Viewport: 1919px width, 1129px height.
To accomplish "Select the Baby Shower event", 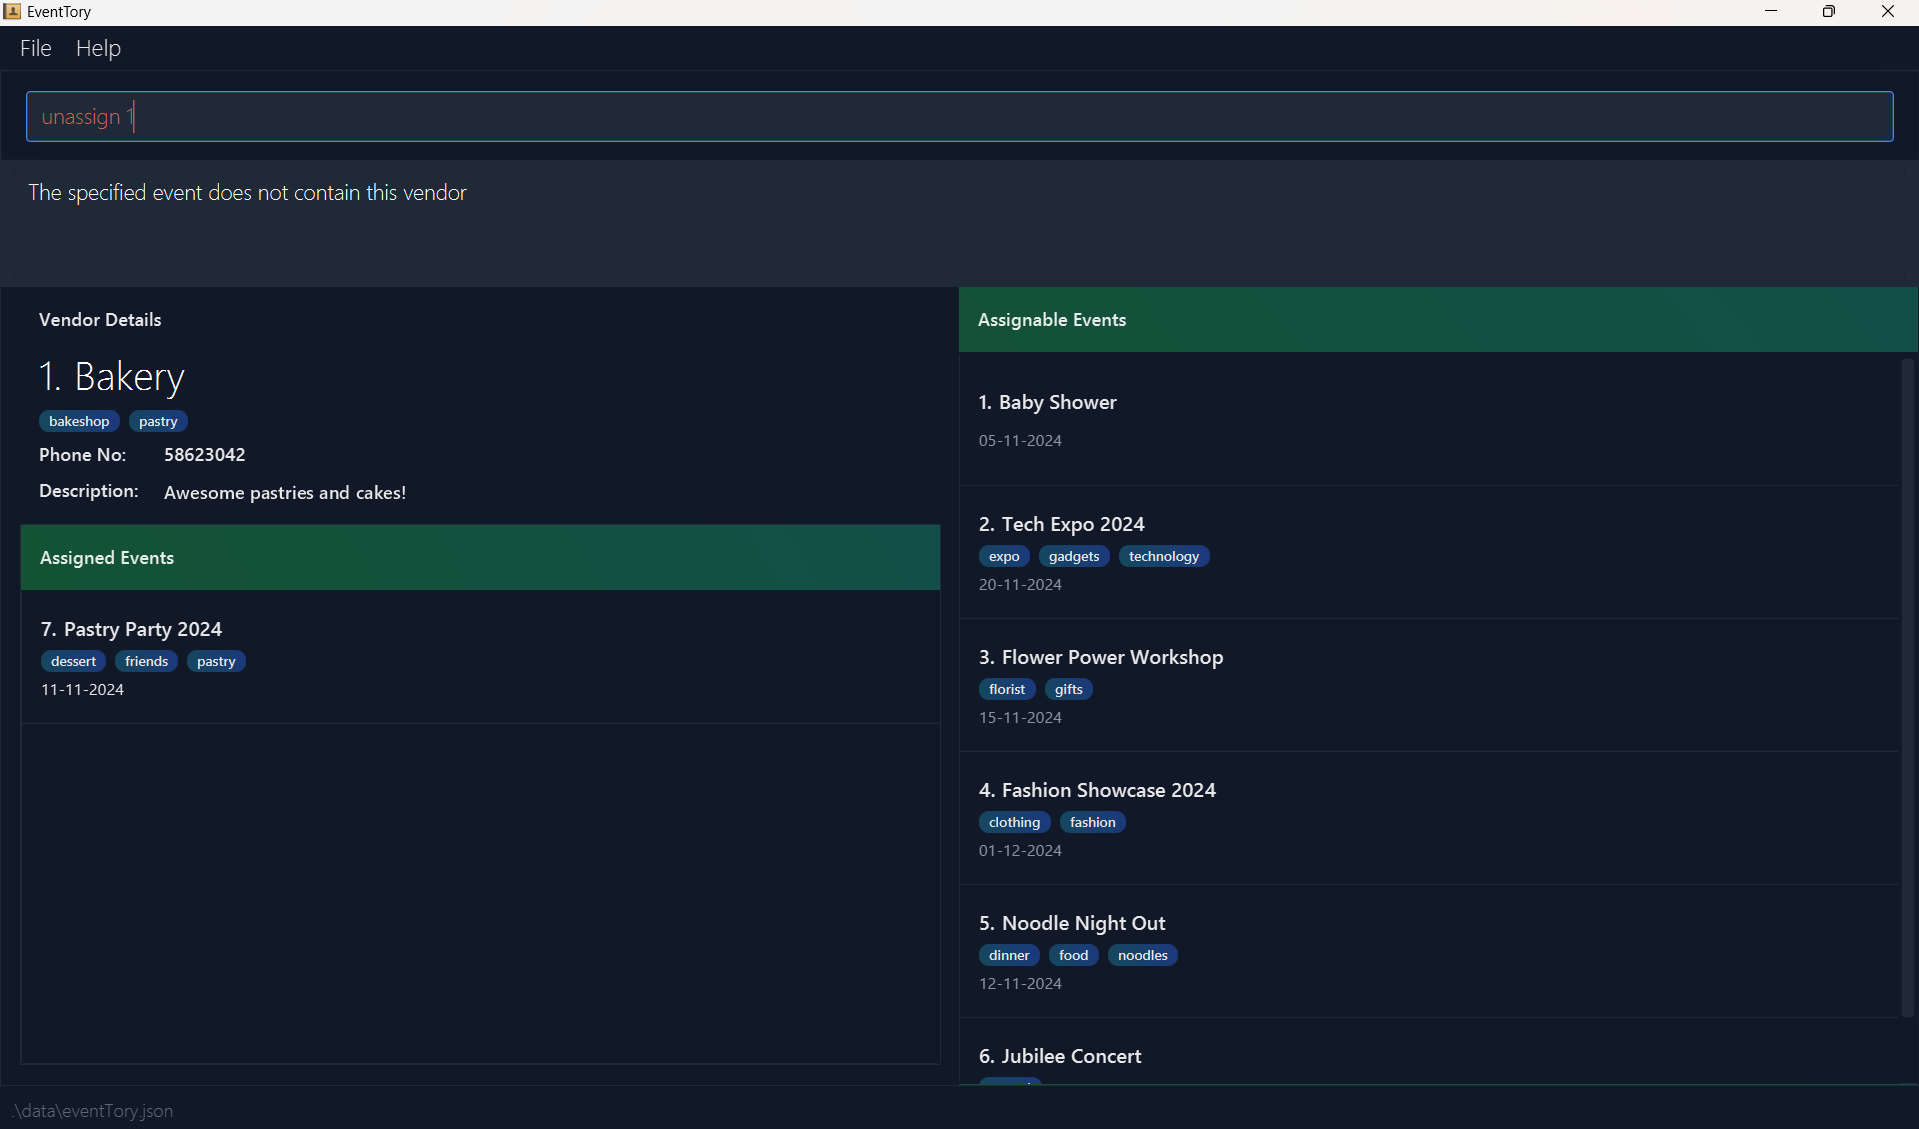I will pos(1428,420).
